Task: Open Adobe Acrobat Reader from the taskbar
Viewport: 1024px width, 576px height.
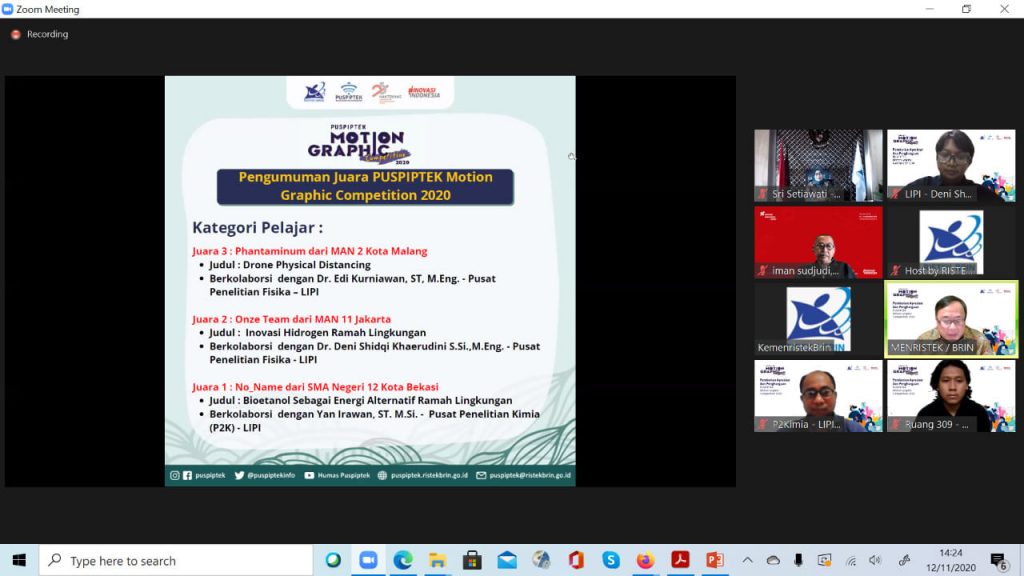Action: click(680, 560)
